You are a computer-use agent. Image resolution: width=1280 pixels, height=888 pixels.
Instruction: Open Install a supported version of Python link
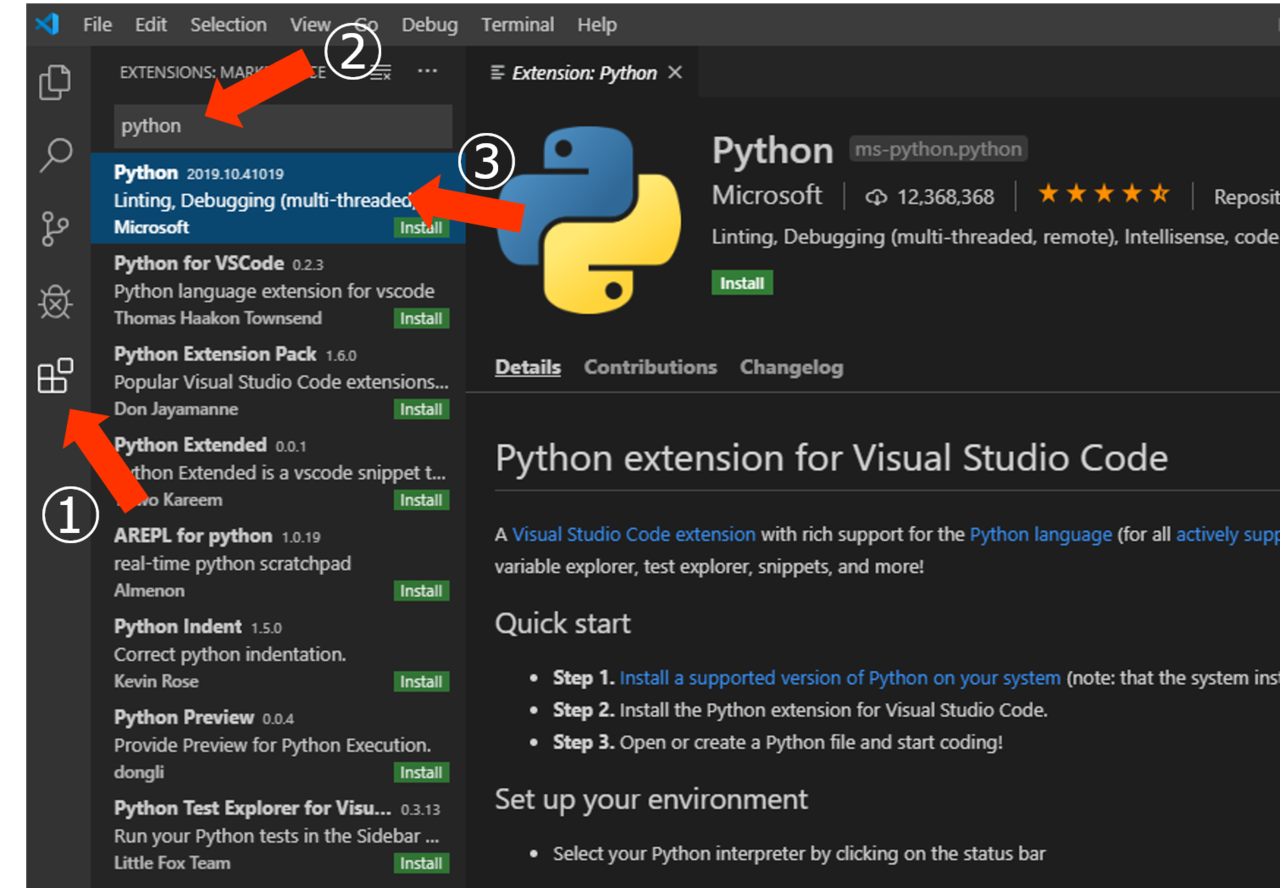pyautogui.click(x=840, y=678)
